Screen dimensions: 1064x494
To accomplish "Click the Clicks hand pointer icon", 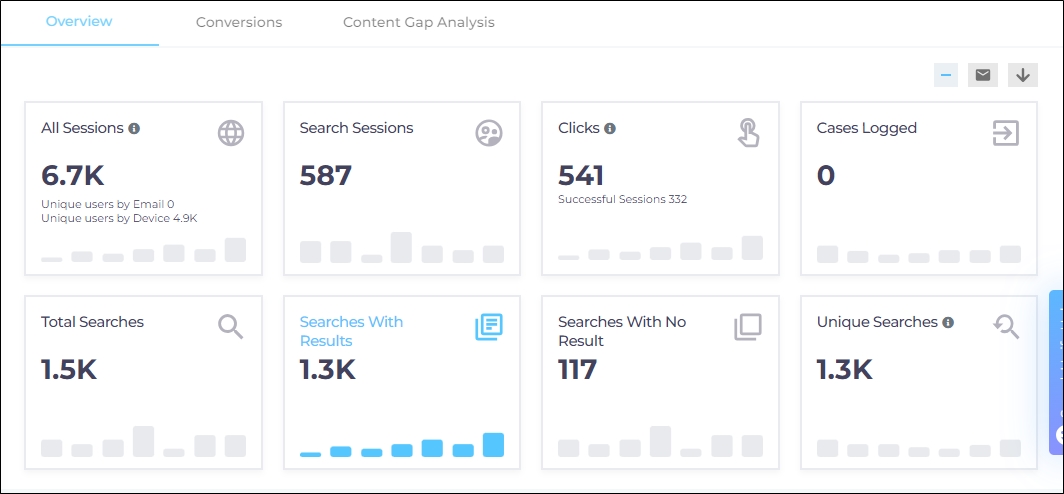I will coord(748,133).
